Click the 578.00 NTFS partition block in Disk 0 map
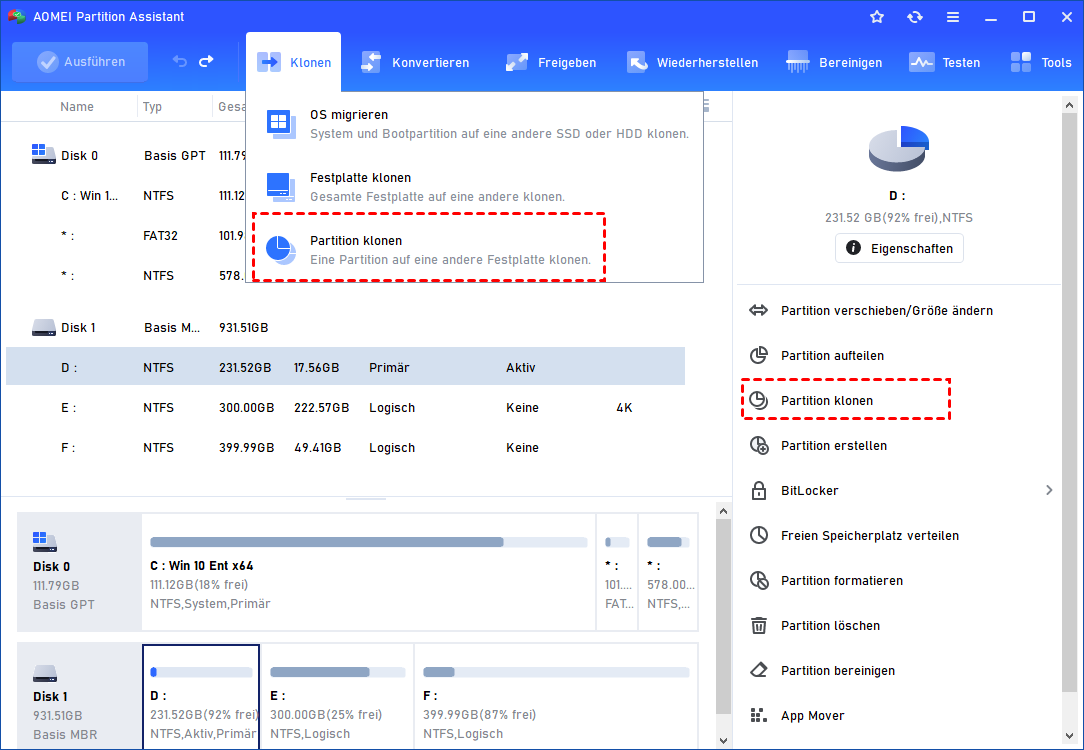 click(669, 572)
